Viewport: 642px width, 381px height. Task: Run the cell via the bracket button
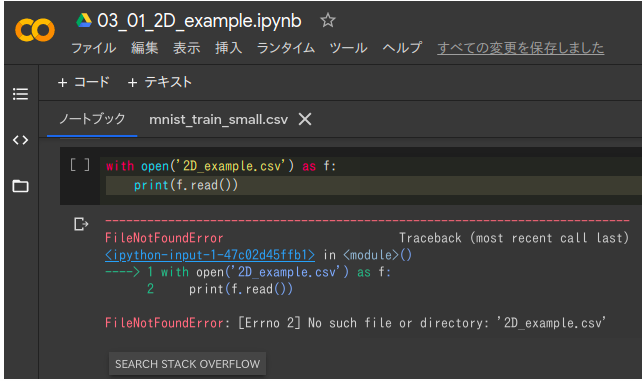click(x=80, y=165)
